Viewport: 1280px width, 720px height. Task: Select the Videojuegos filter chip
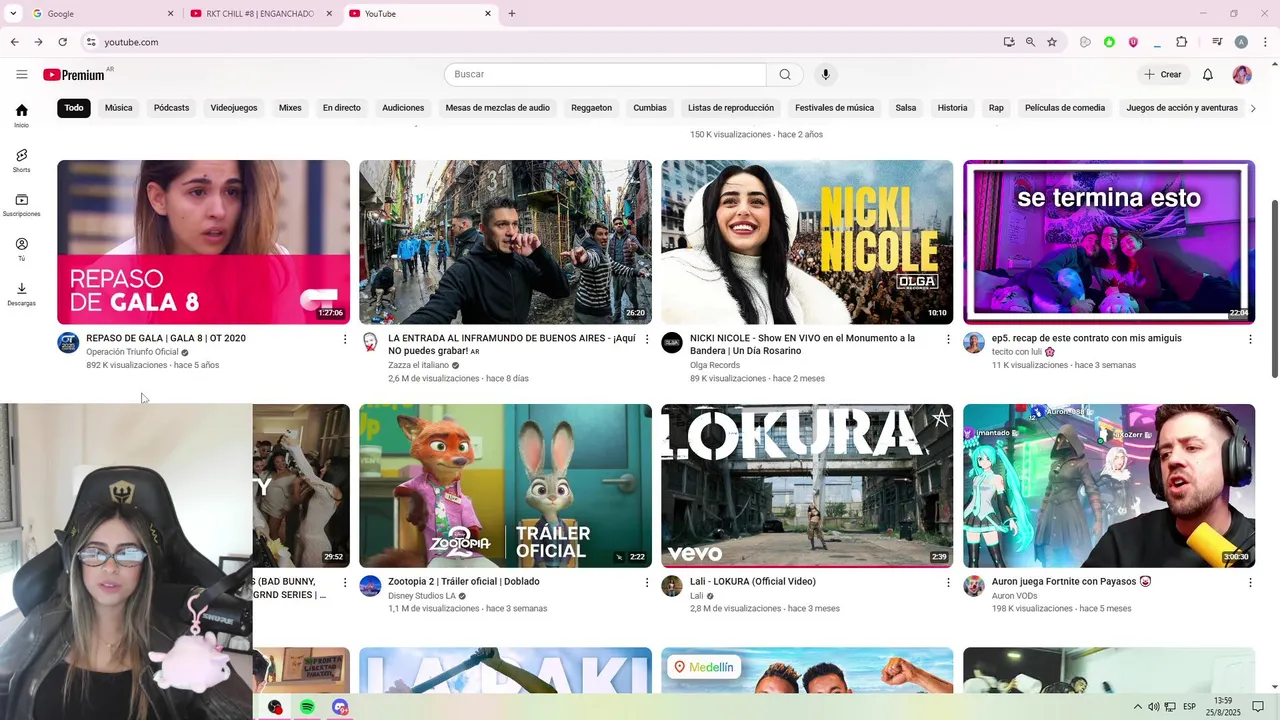(234, 108)
